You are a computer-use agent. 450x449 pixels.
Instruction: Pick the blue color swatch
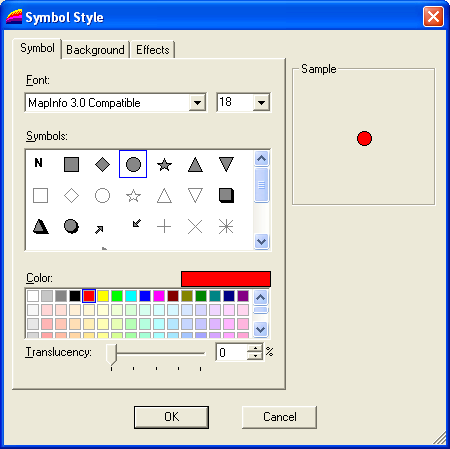[145, 296]
